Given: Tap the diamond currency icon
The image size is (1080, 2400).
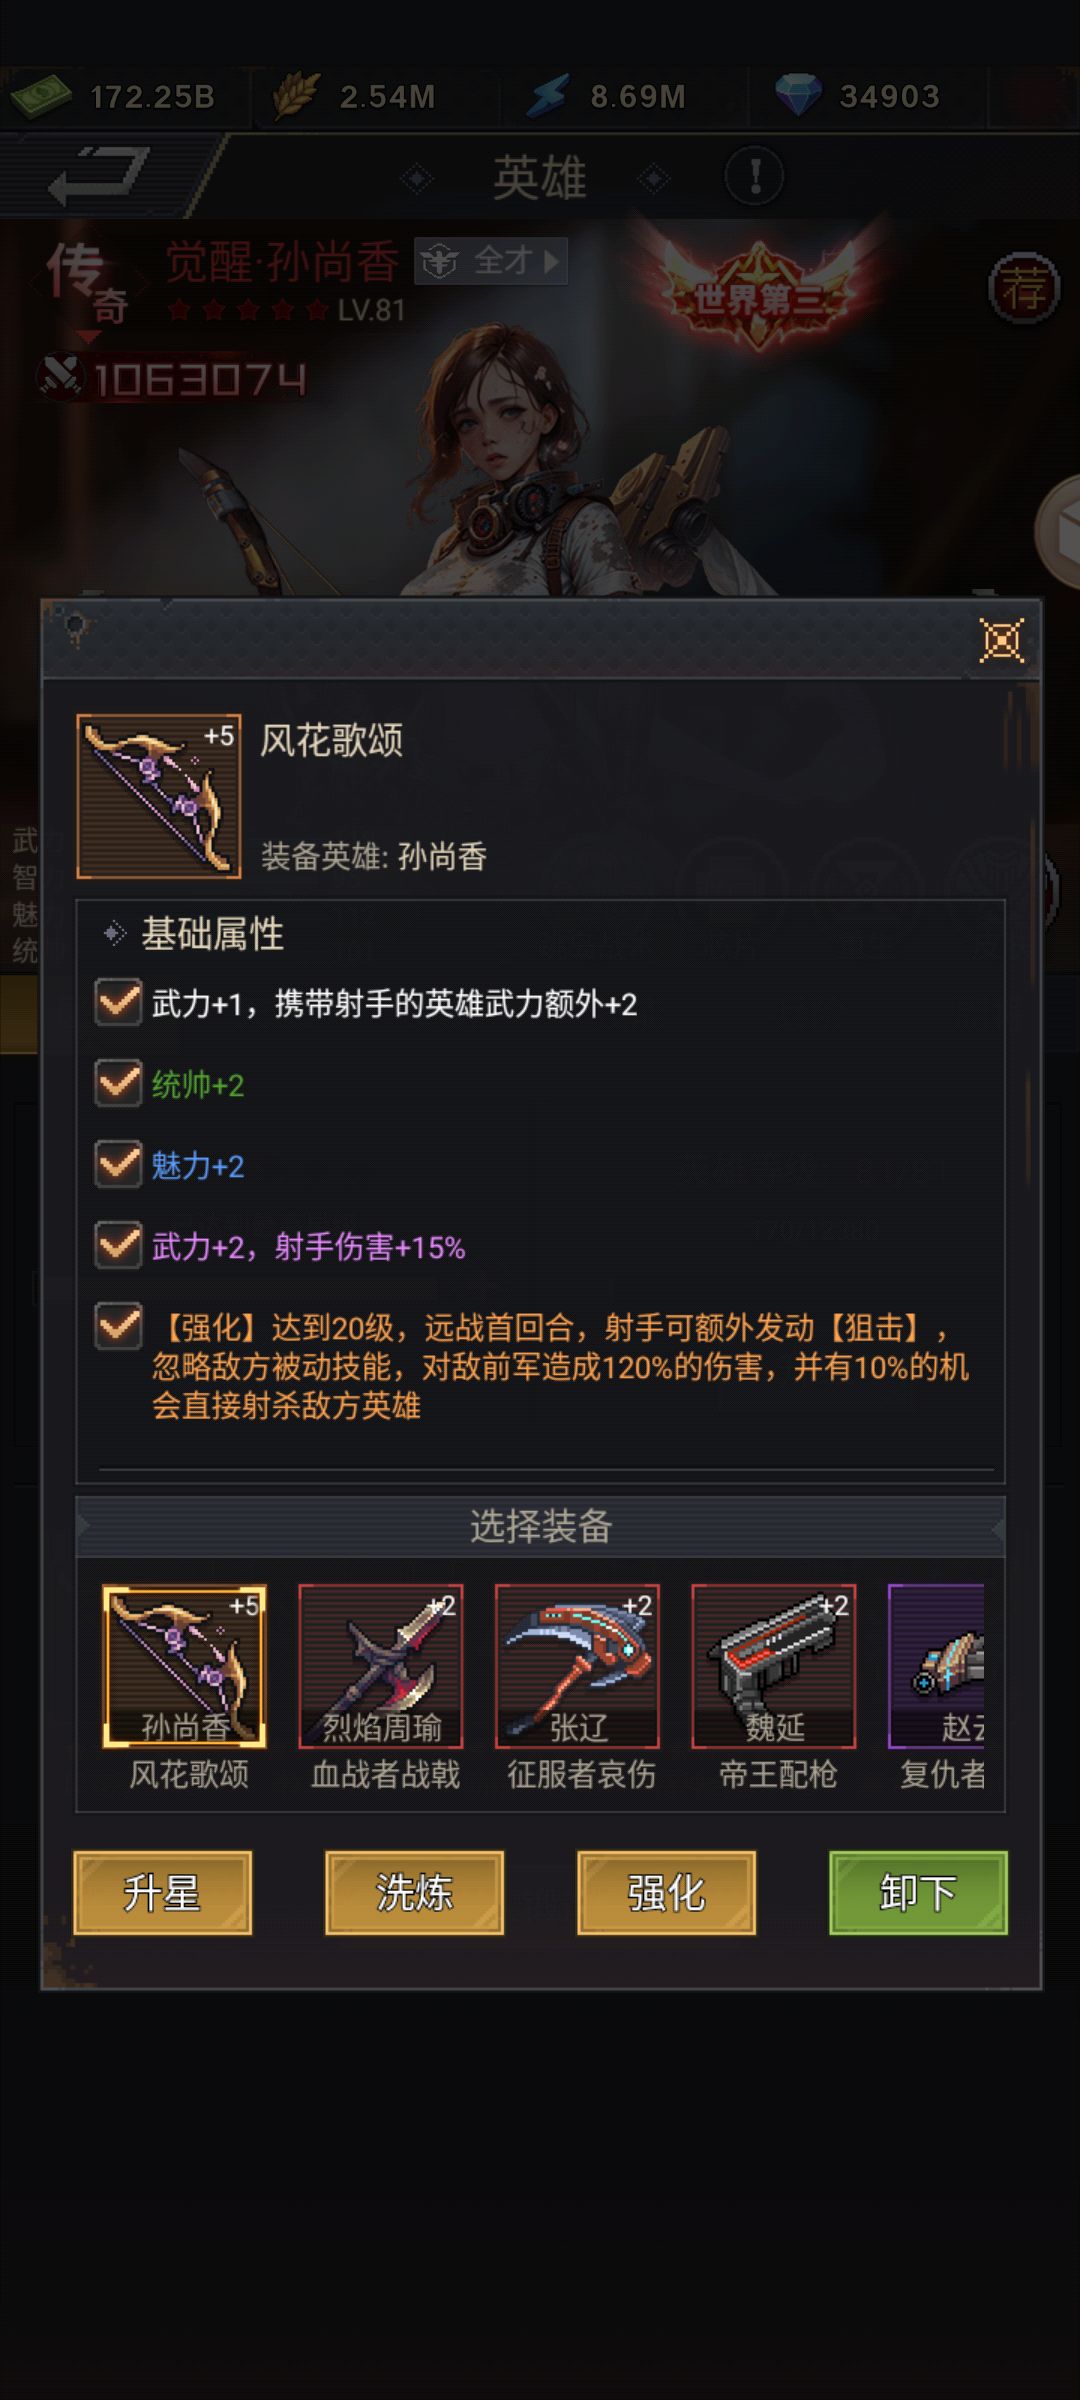Looking at the screenshot, I should pos(798,97).
